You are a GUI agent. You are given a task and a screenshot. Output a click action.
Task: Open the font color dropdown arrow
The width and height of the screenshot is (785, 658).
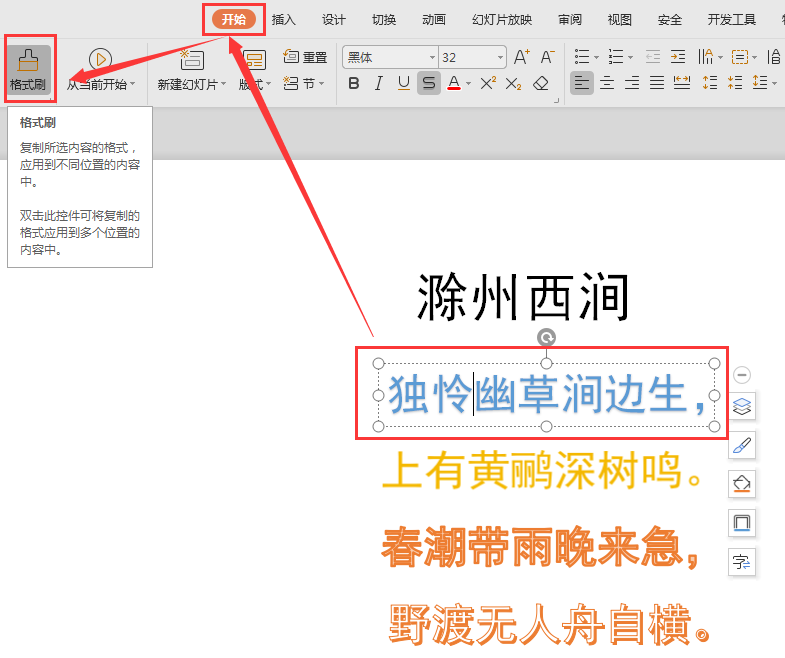[x=468, y=84]
